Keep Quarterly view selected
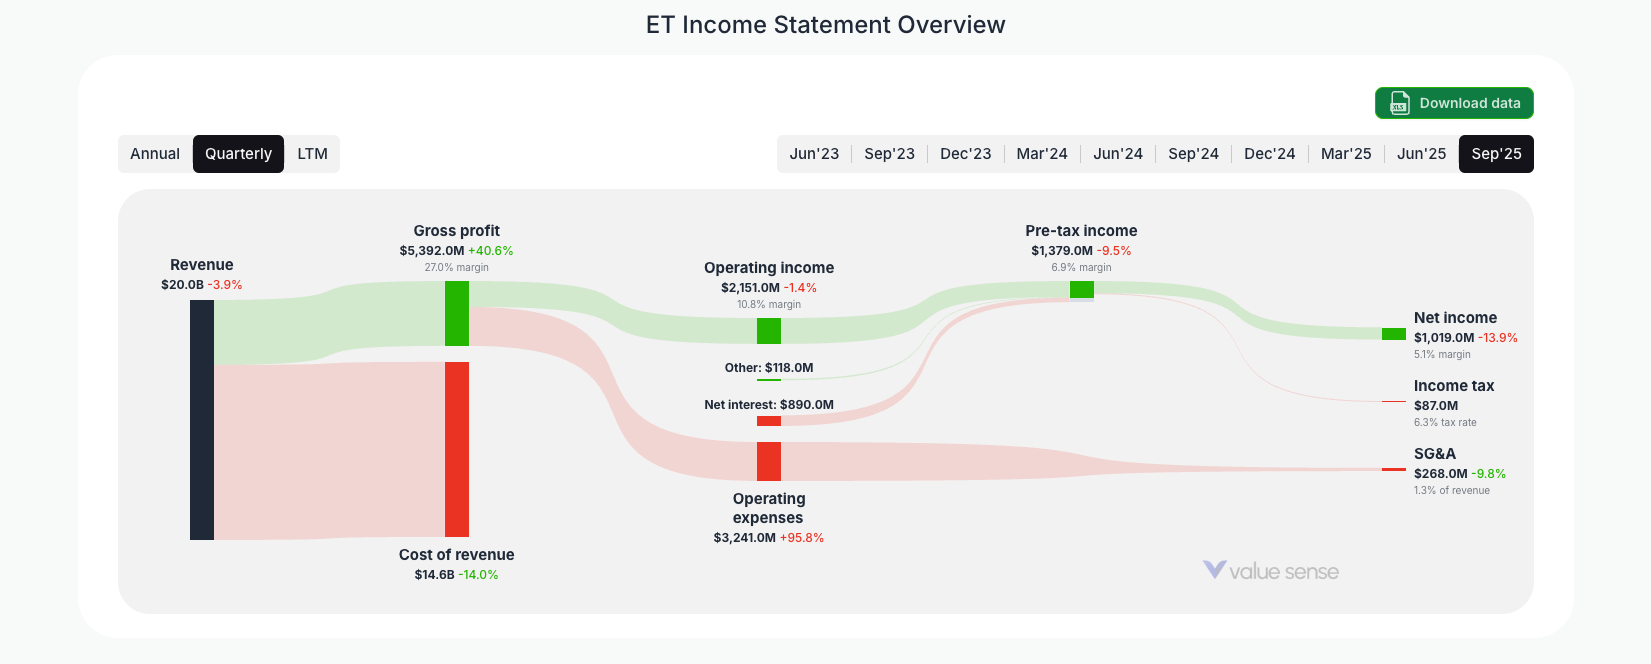This screenshot has width=1651, height=664. 238,153
